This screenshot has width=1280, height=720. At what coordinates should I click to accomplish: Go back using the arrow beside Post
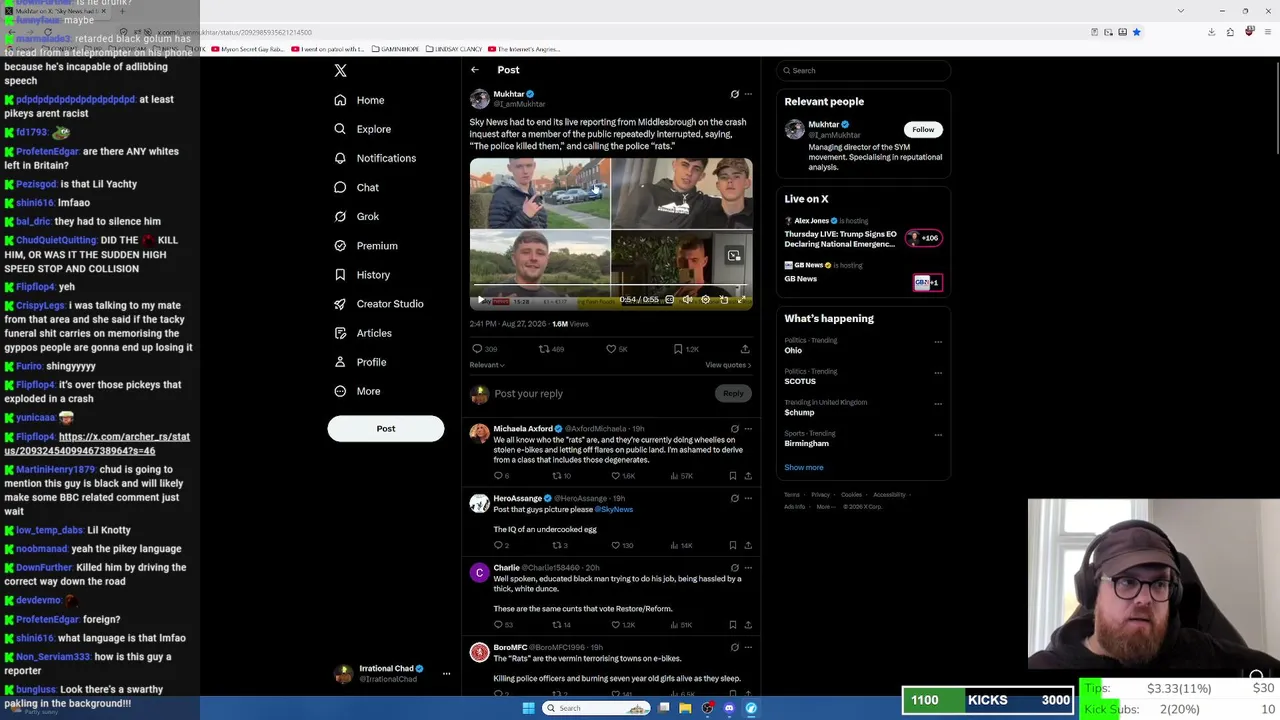475,70
